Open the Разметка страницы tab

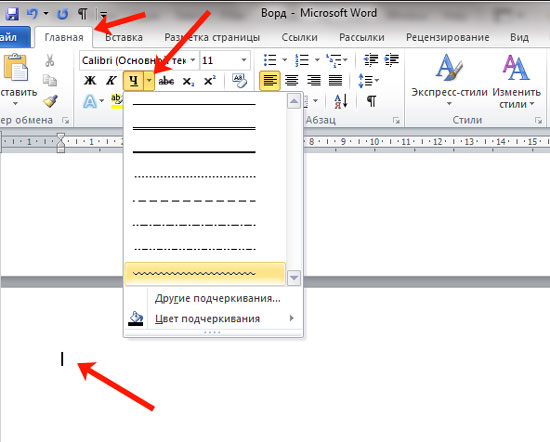pos(212,37)
